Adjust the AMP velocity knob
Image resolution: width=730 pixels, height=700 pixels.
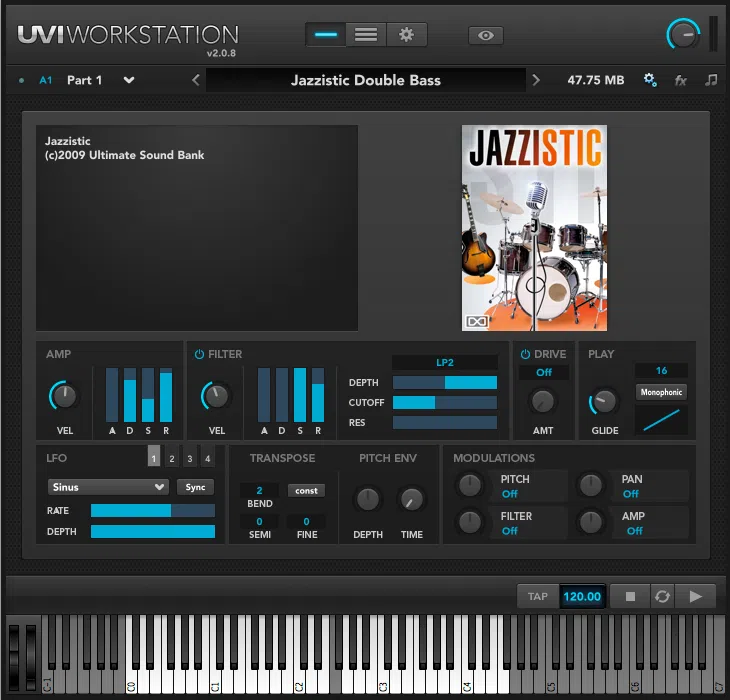[64, 396]
